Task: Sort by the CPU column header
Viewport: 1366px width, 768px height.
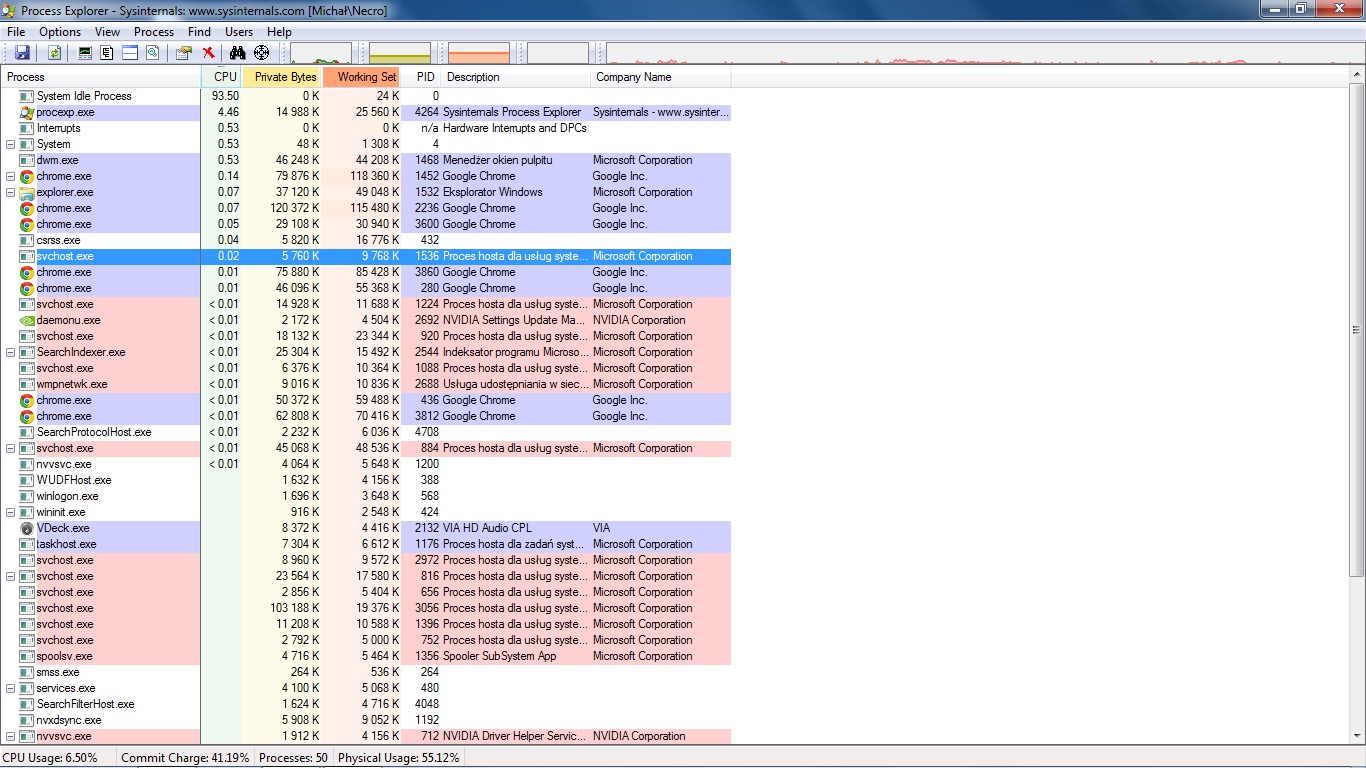Action: pyautogui.click(x=222, y=77)
